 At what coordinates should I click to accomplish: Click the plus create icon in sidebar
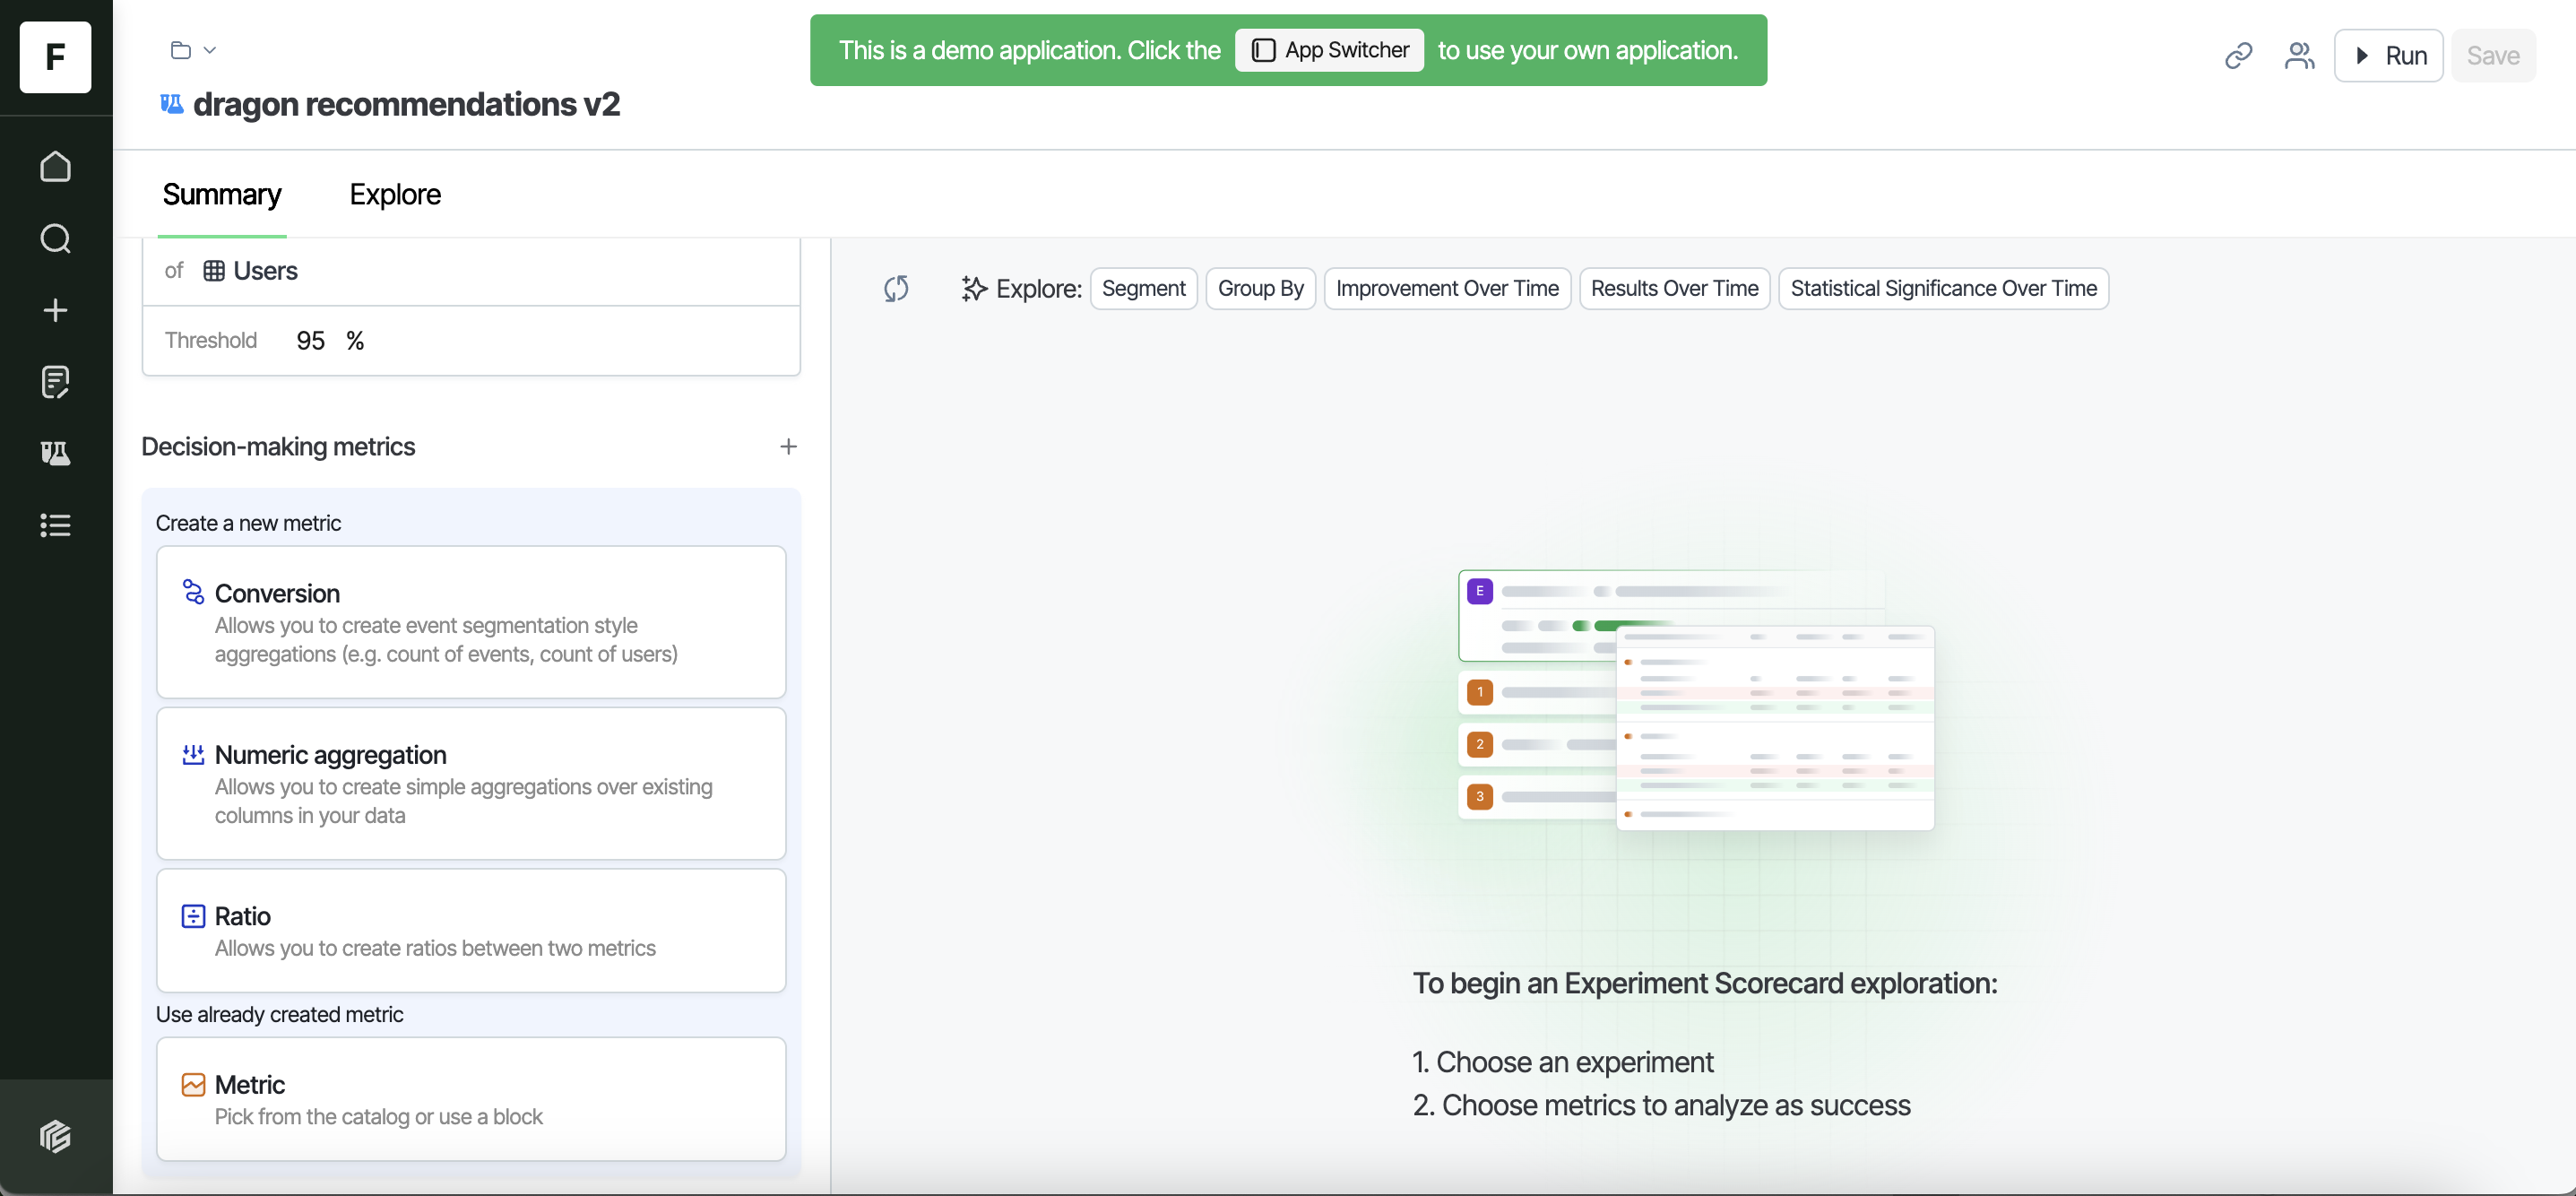click(x=55, y=310)
